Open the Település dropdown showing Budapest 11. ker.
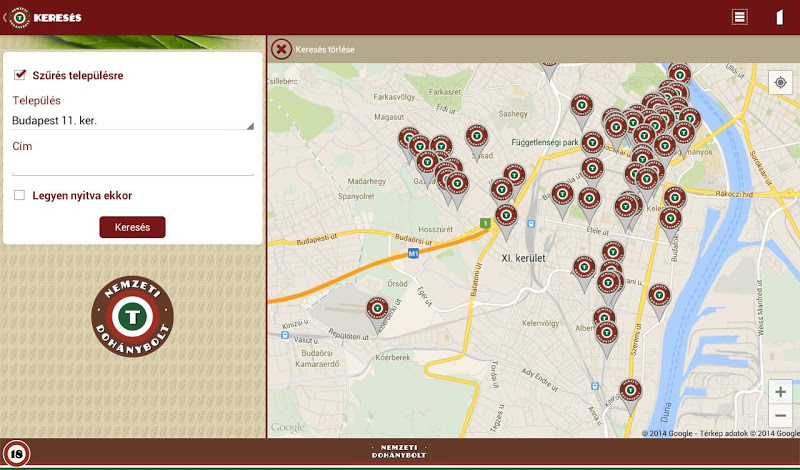The image size is (800, 470). 133,121
